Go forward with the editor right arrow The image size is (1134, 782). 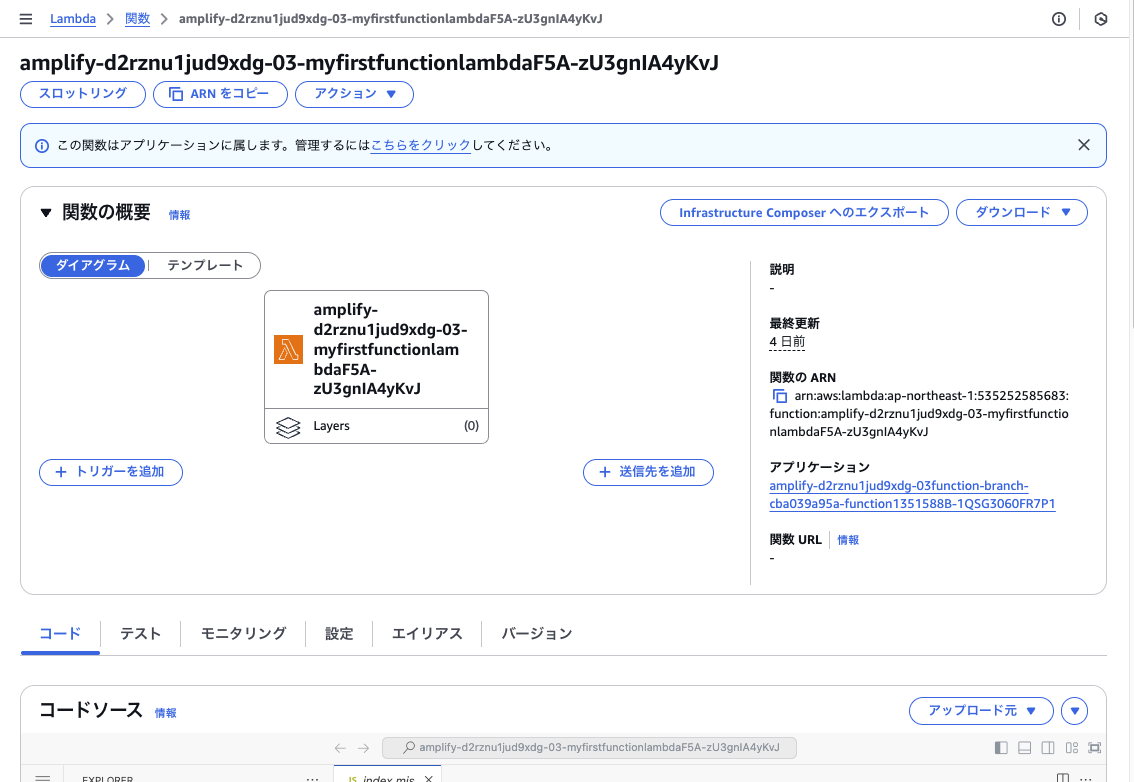(x=363, y=747)
